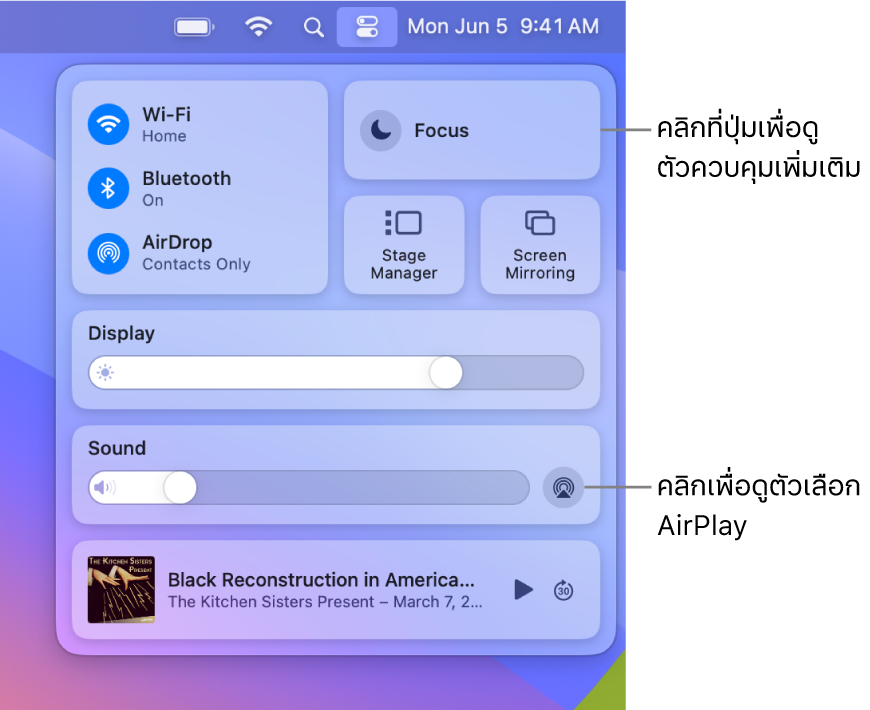The width and height of the screenshot is (870, 710).
Task: Toggle the AirDrop round blue icon
Action: point(109,253)
